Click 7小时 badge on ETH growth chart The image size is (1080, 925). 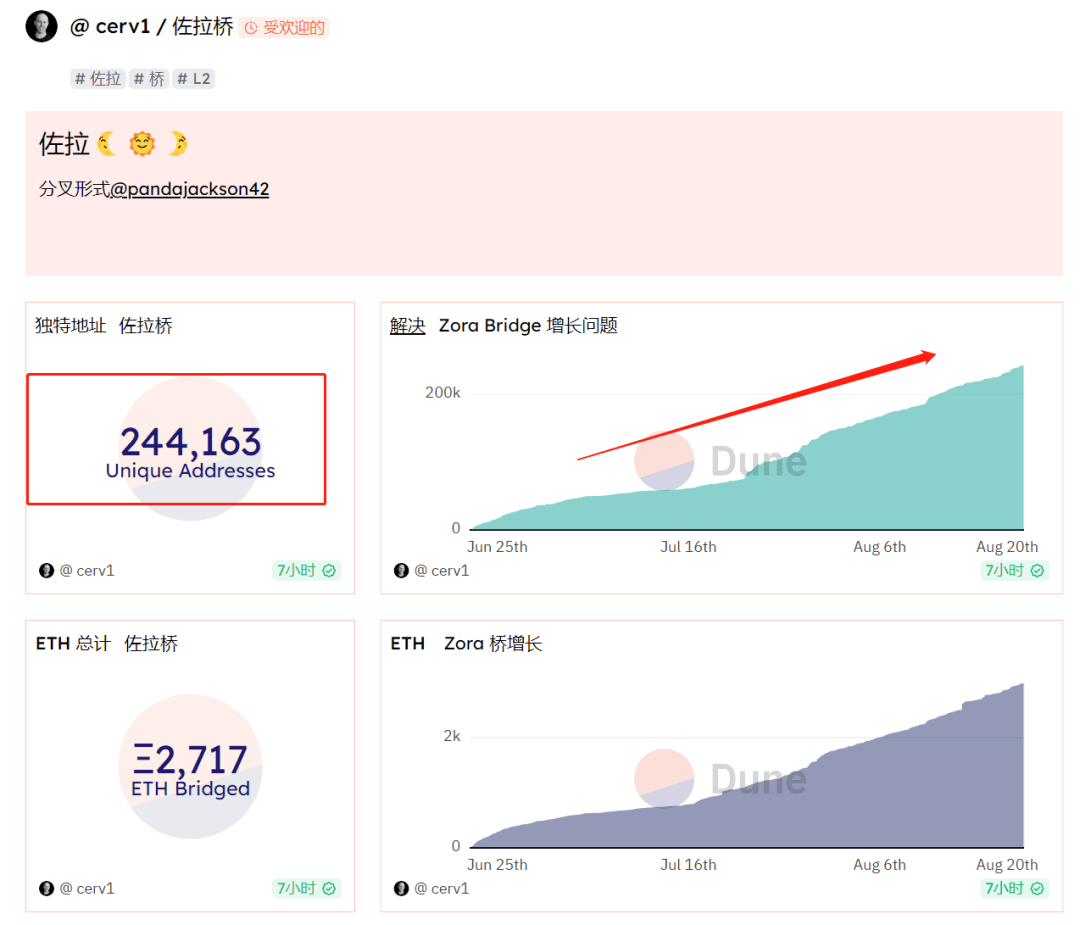pyautogui.click(x=1014, y=888)
